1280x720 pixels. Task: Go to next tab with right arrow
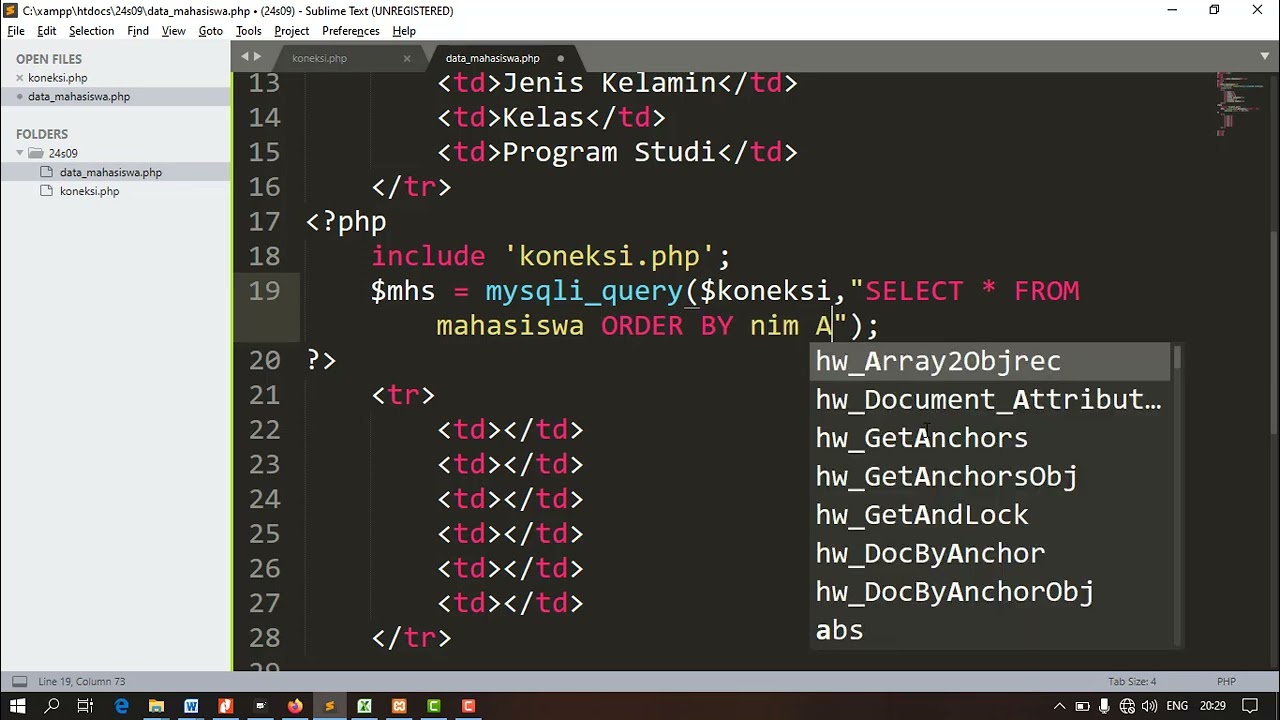tap(257, 57)
